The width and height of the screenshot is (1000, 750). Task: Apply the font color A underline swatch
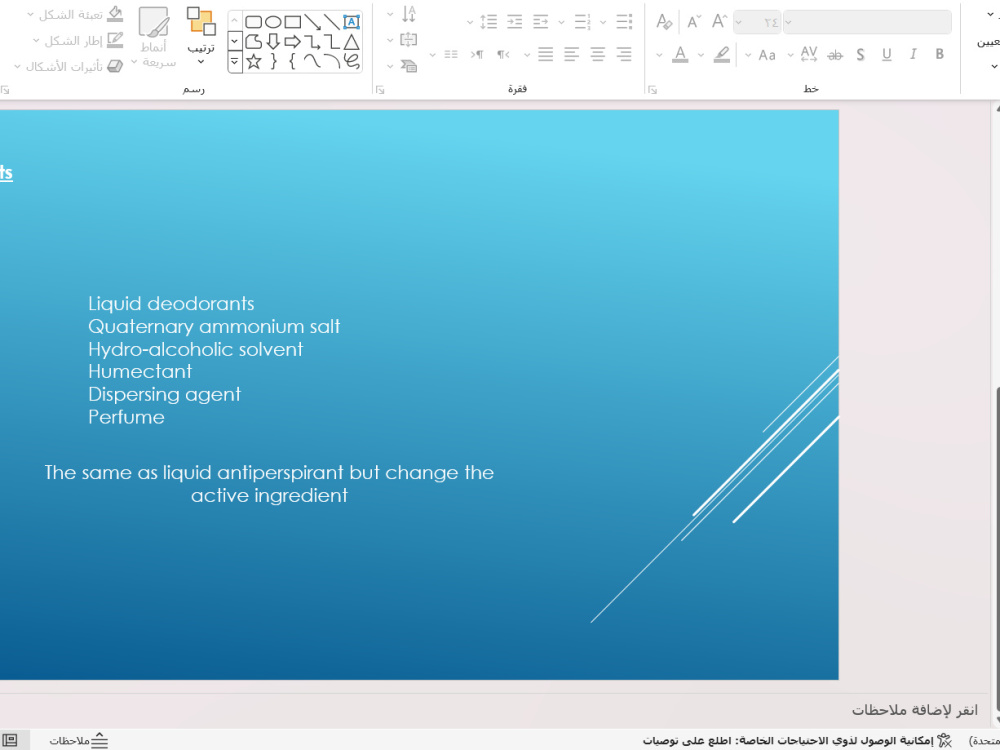point(680,55)
